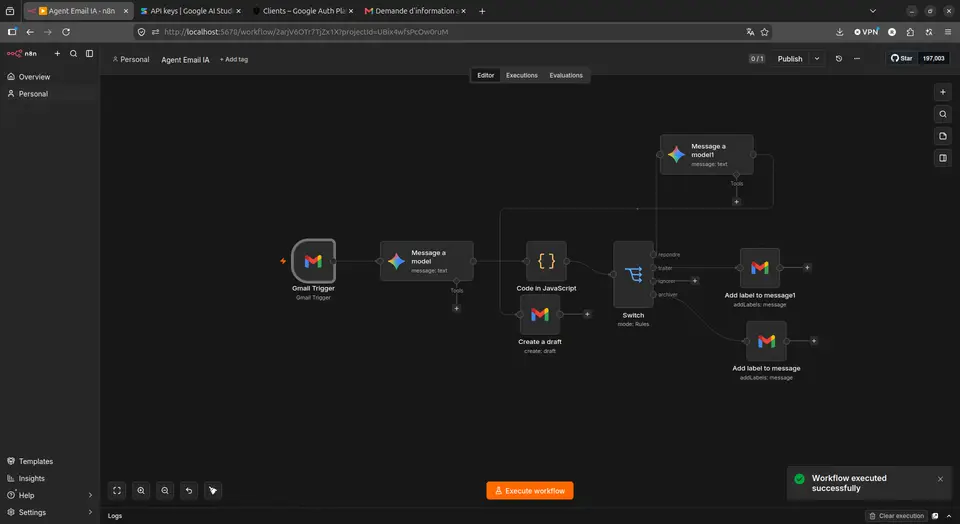
Task: Add a sticky note to canvas
Action: (943, 136)
